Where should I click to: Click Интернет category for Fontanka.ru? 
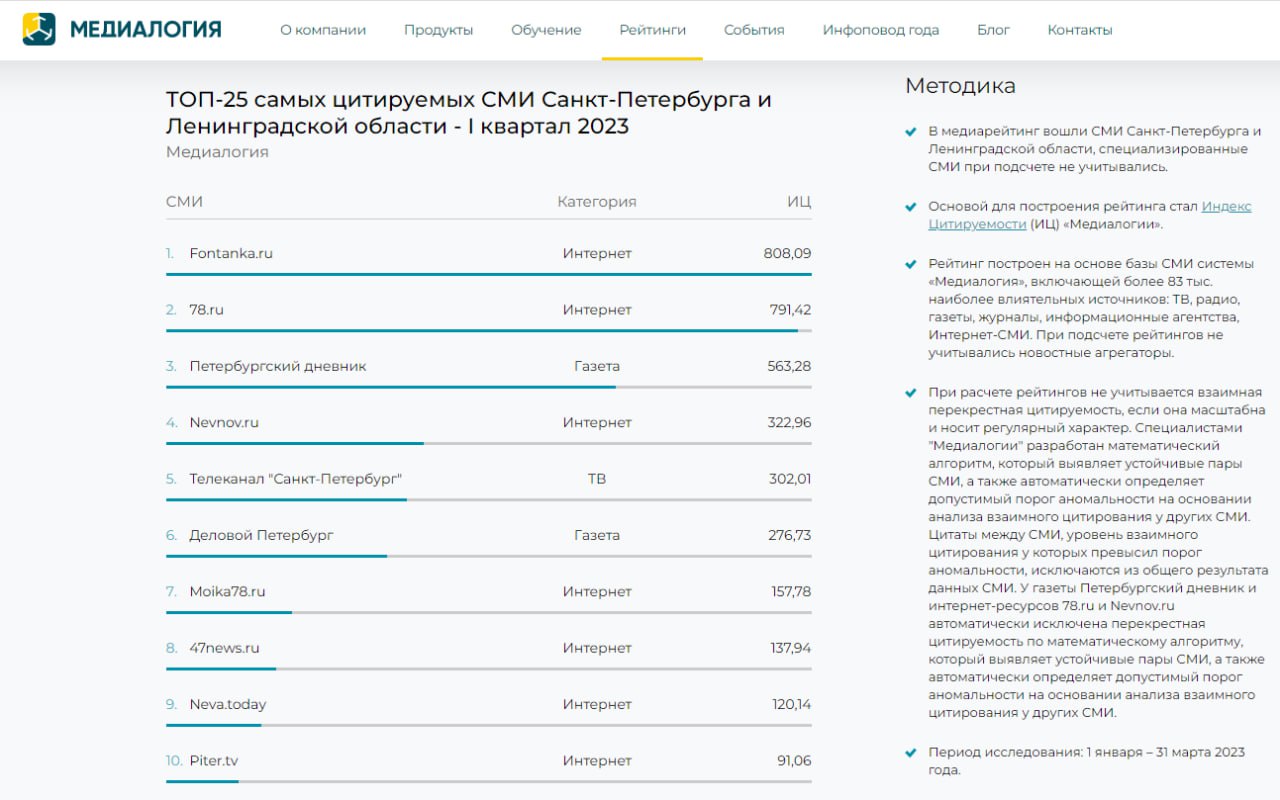click(x=597, y=253)
